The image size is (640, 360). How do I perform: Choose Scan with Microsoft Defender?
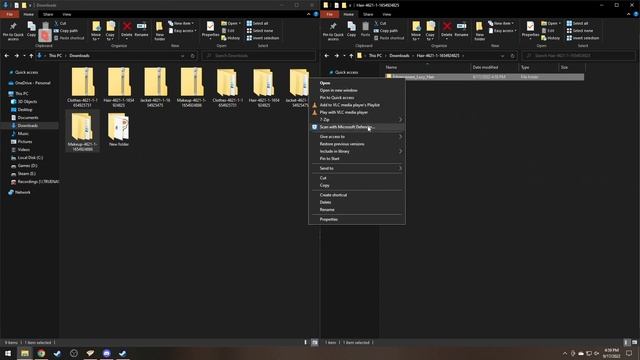click(357, 127)
